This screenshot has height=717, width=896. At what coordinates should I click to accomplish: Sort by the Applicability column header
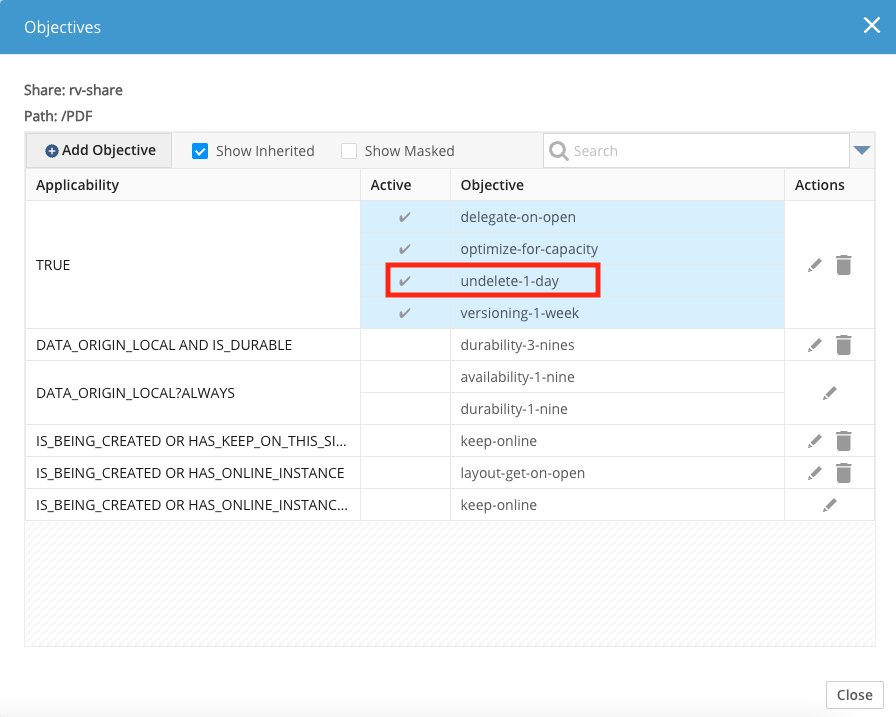coord(193,185)
